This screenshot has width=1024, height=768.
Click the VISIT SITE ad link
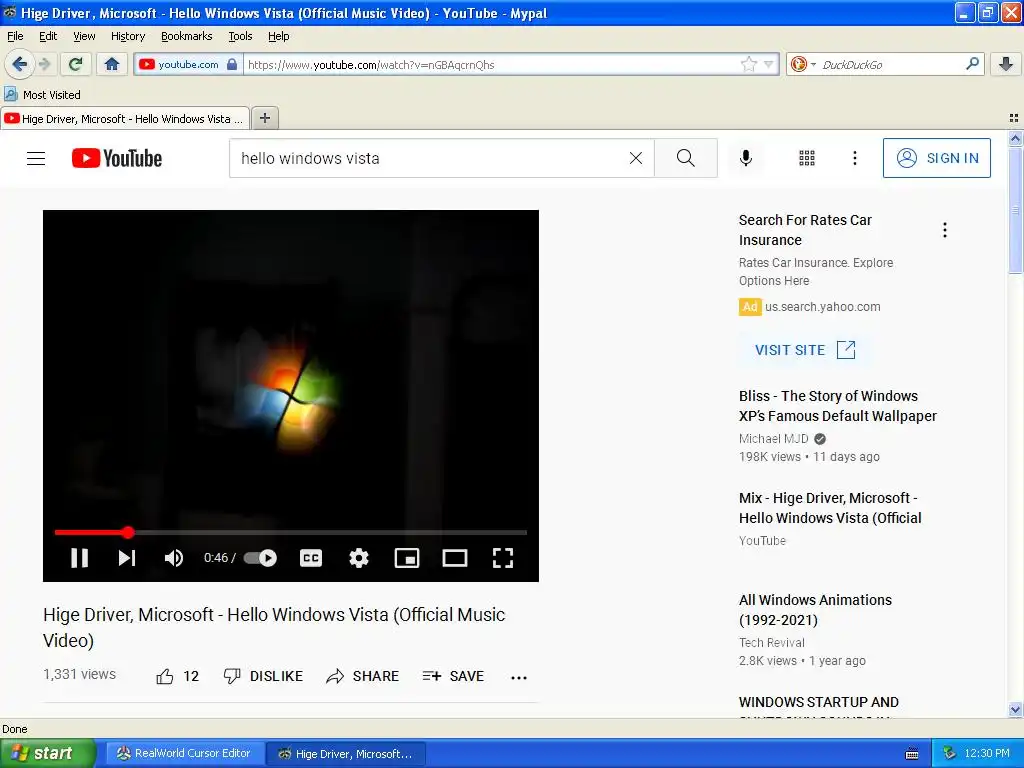coord(805,350)
